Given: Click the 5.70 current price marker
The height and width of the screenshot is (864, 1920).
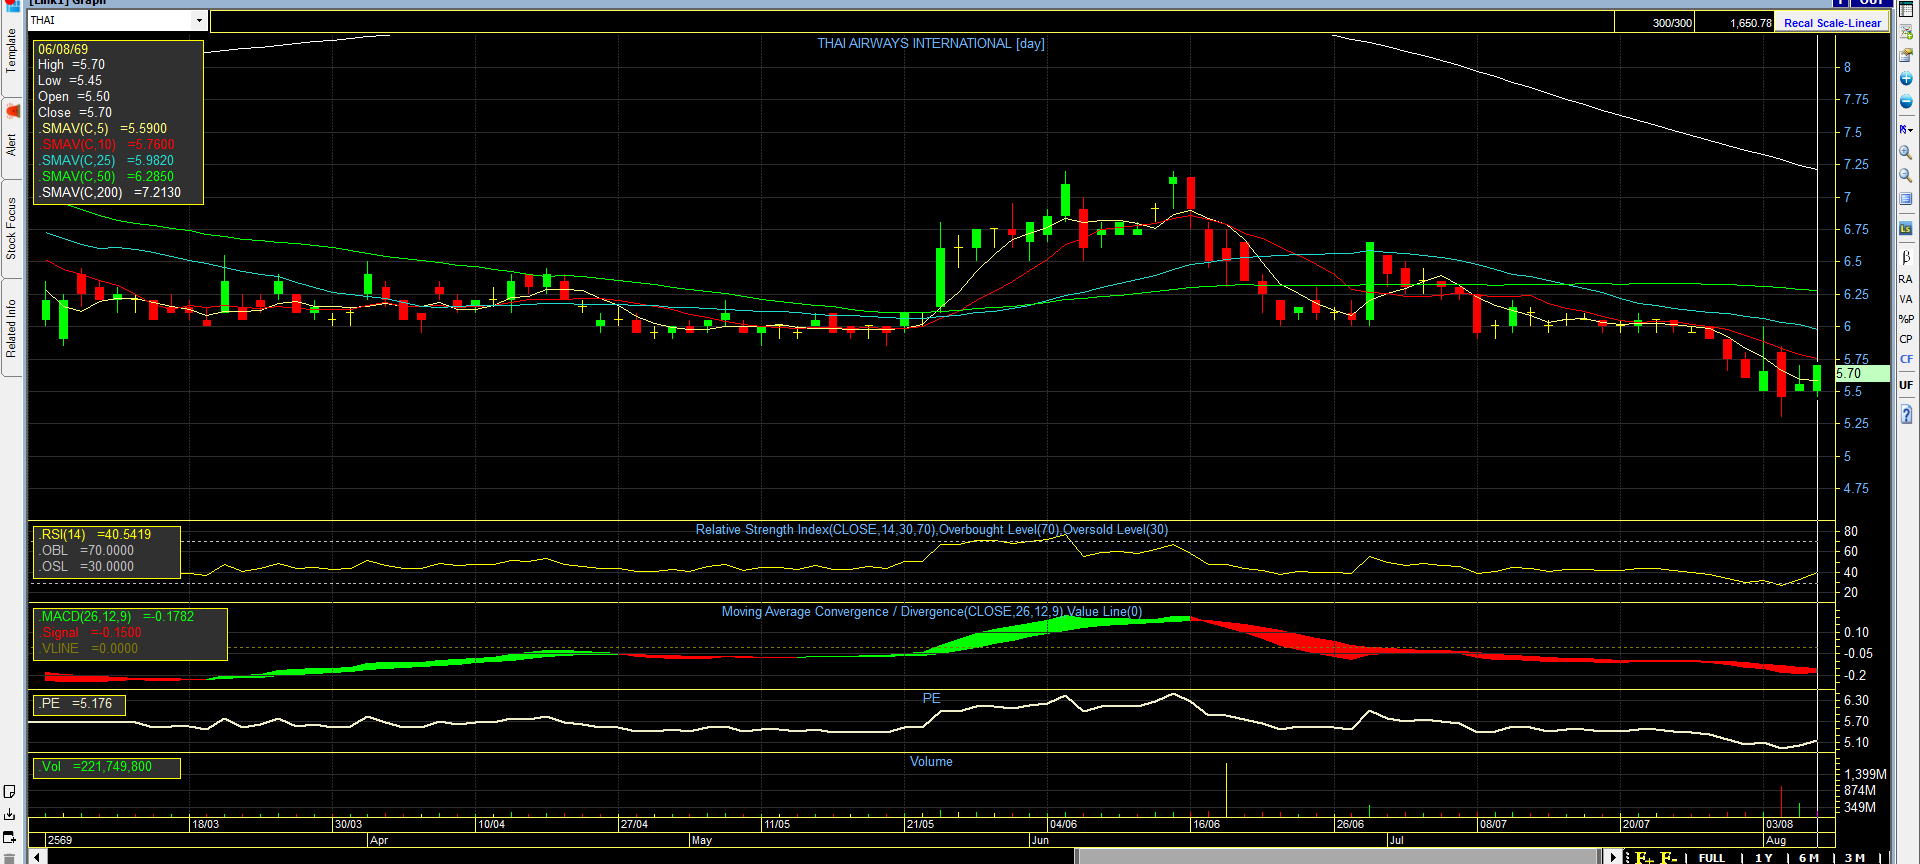Looking at the screenshot, I should (x=1862, y=374).
